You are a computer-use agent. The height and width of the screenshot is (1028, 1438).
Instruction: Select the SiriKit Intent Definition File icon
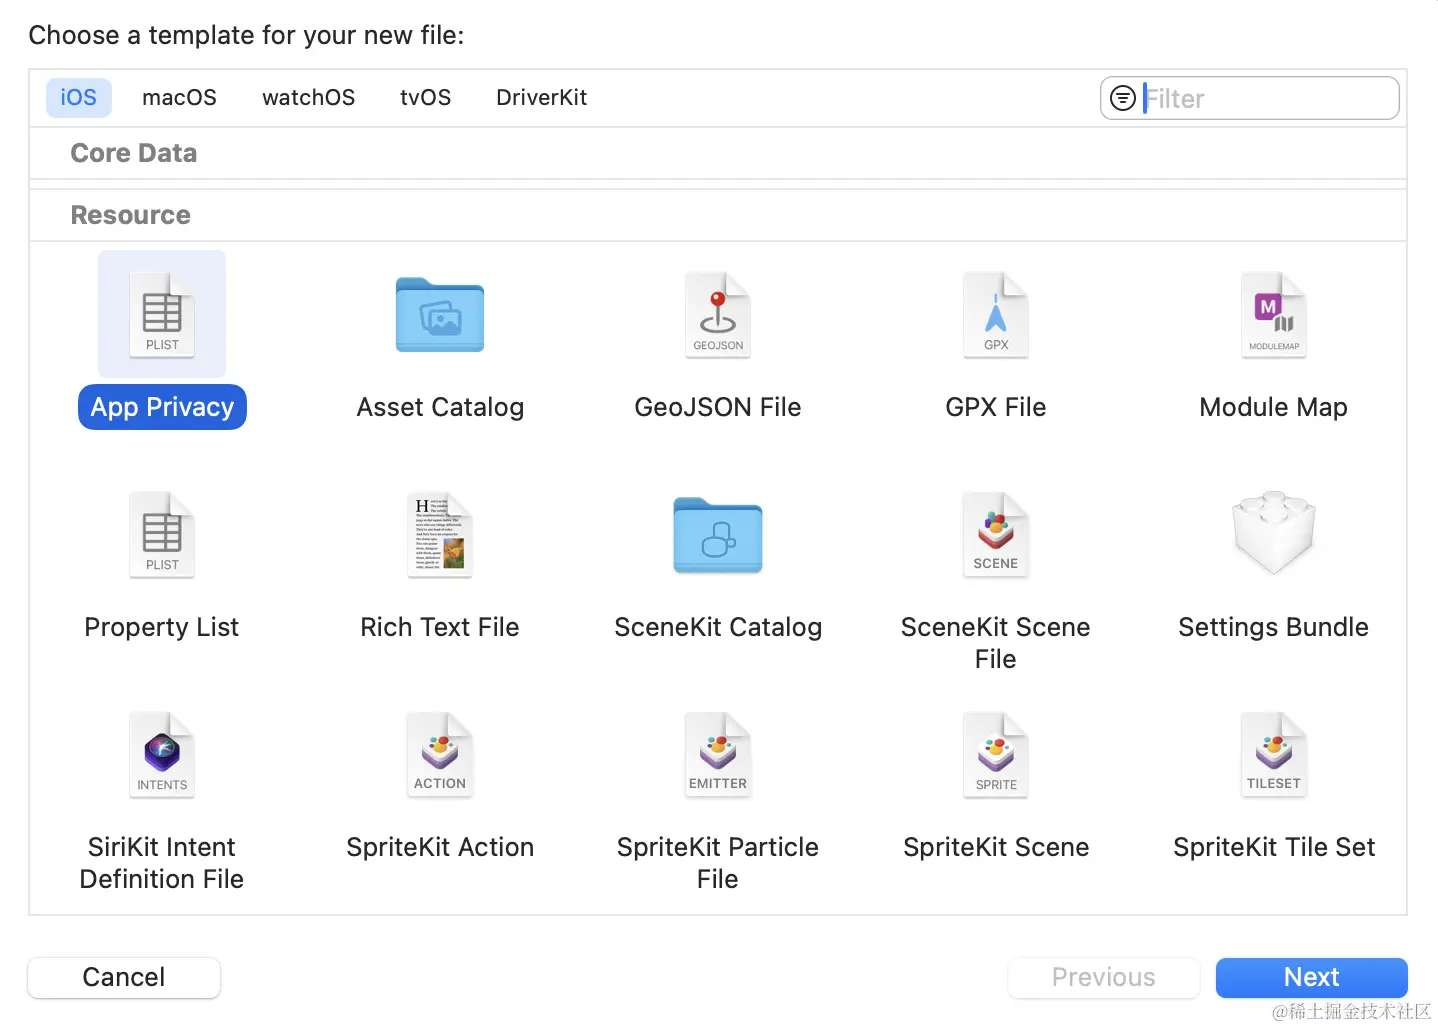[x=162, y=754]
